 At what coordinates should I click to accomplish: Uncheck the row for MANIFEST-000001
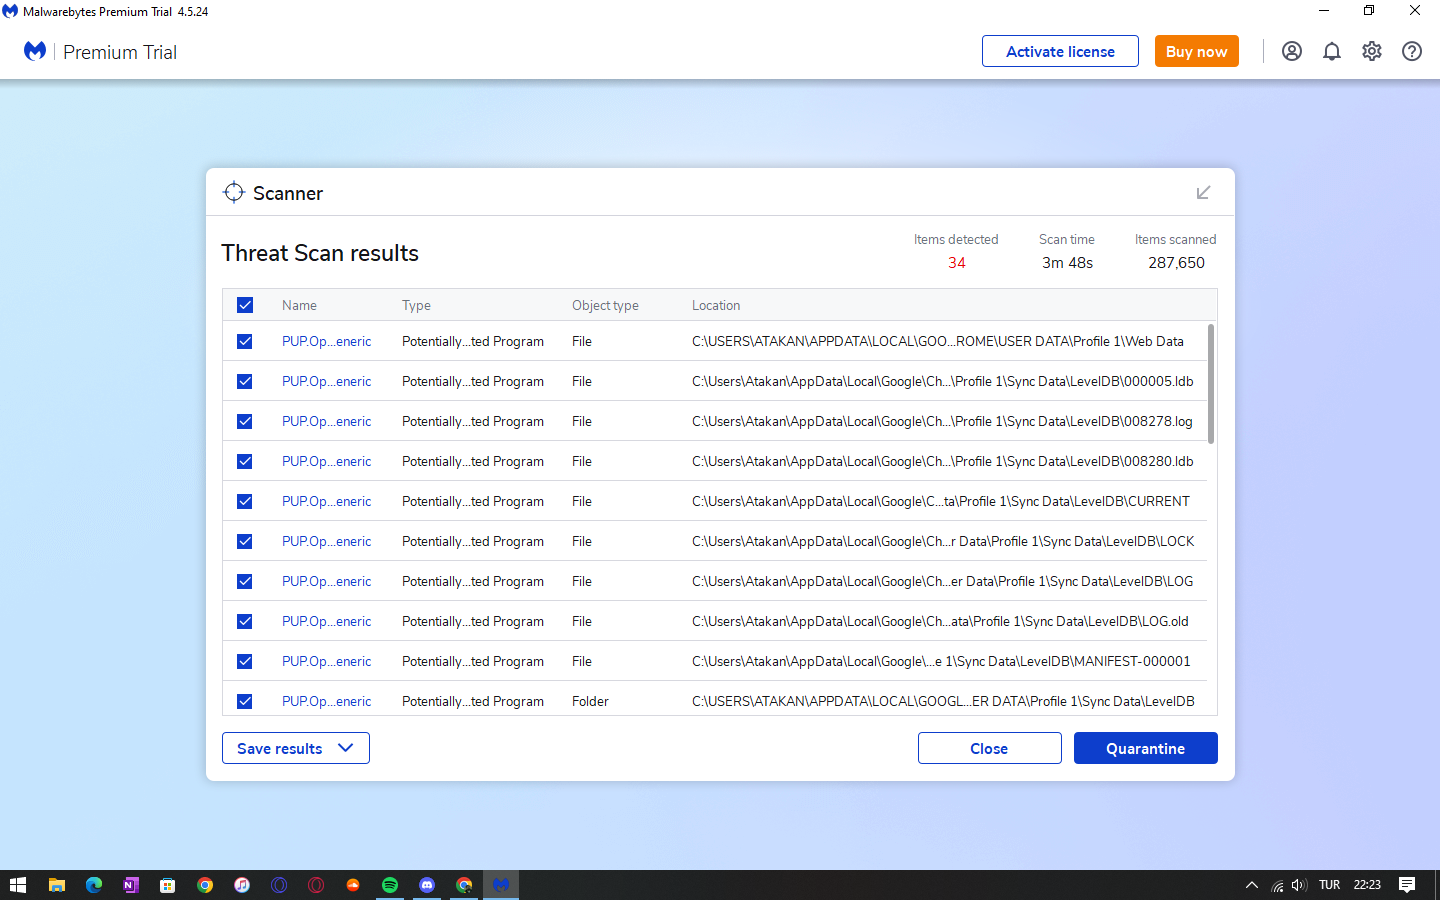[245, 661]
